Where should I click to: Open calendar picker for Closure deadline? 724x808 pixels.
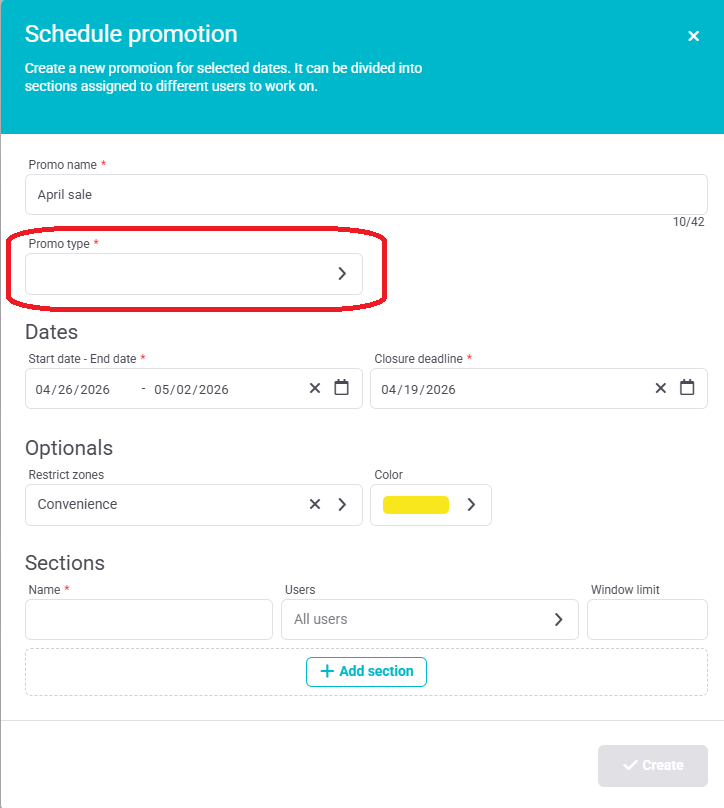coord(687,388)
